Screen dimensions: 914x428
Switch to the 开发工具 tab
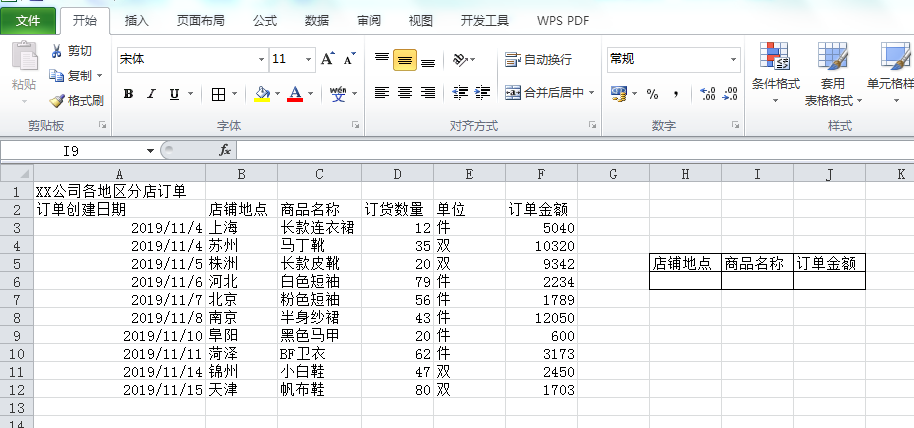(x=484, y=21)
